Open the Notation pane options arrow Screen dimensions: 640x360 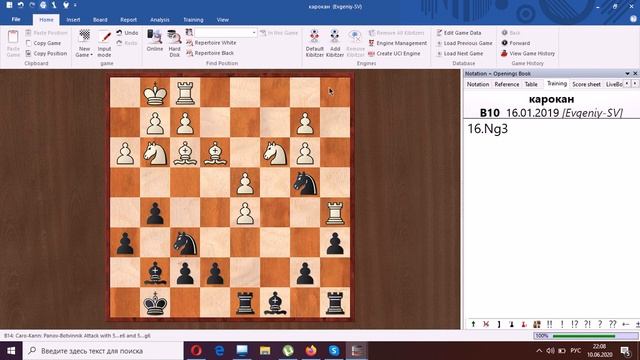pyautogui.click(x=627, y=73)
